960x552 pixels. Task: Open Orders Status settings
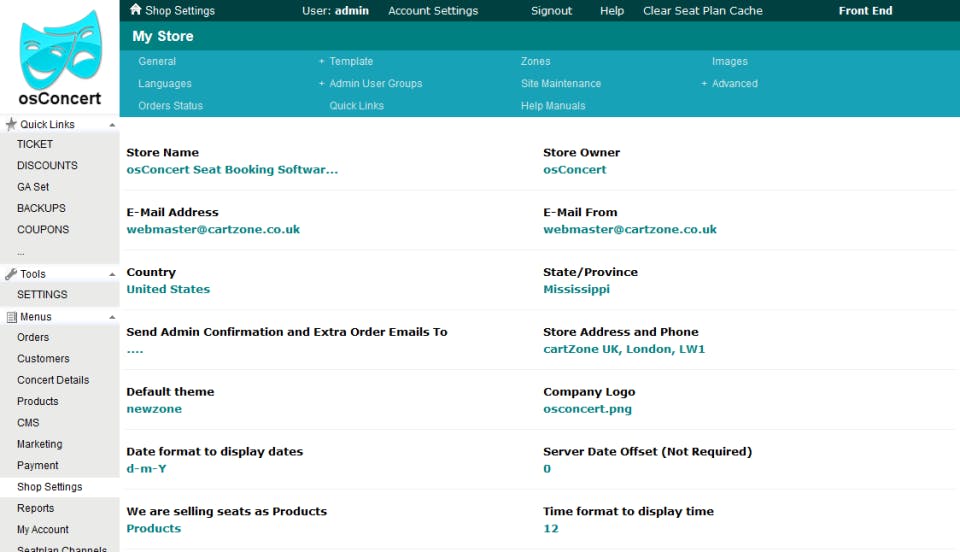pyautogui.click(x=170, y=105)
